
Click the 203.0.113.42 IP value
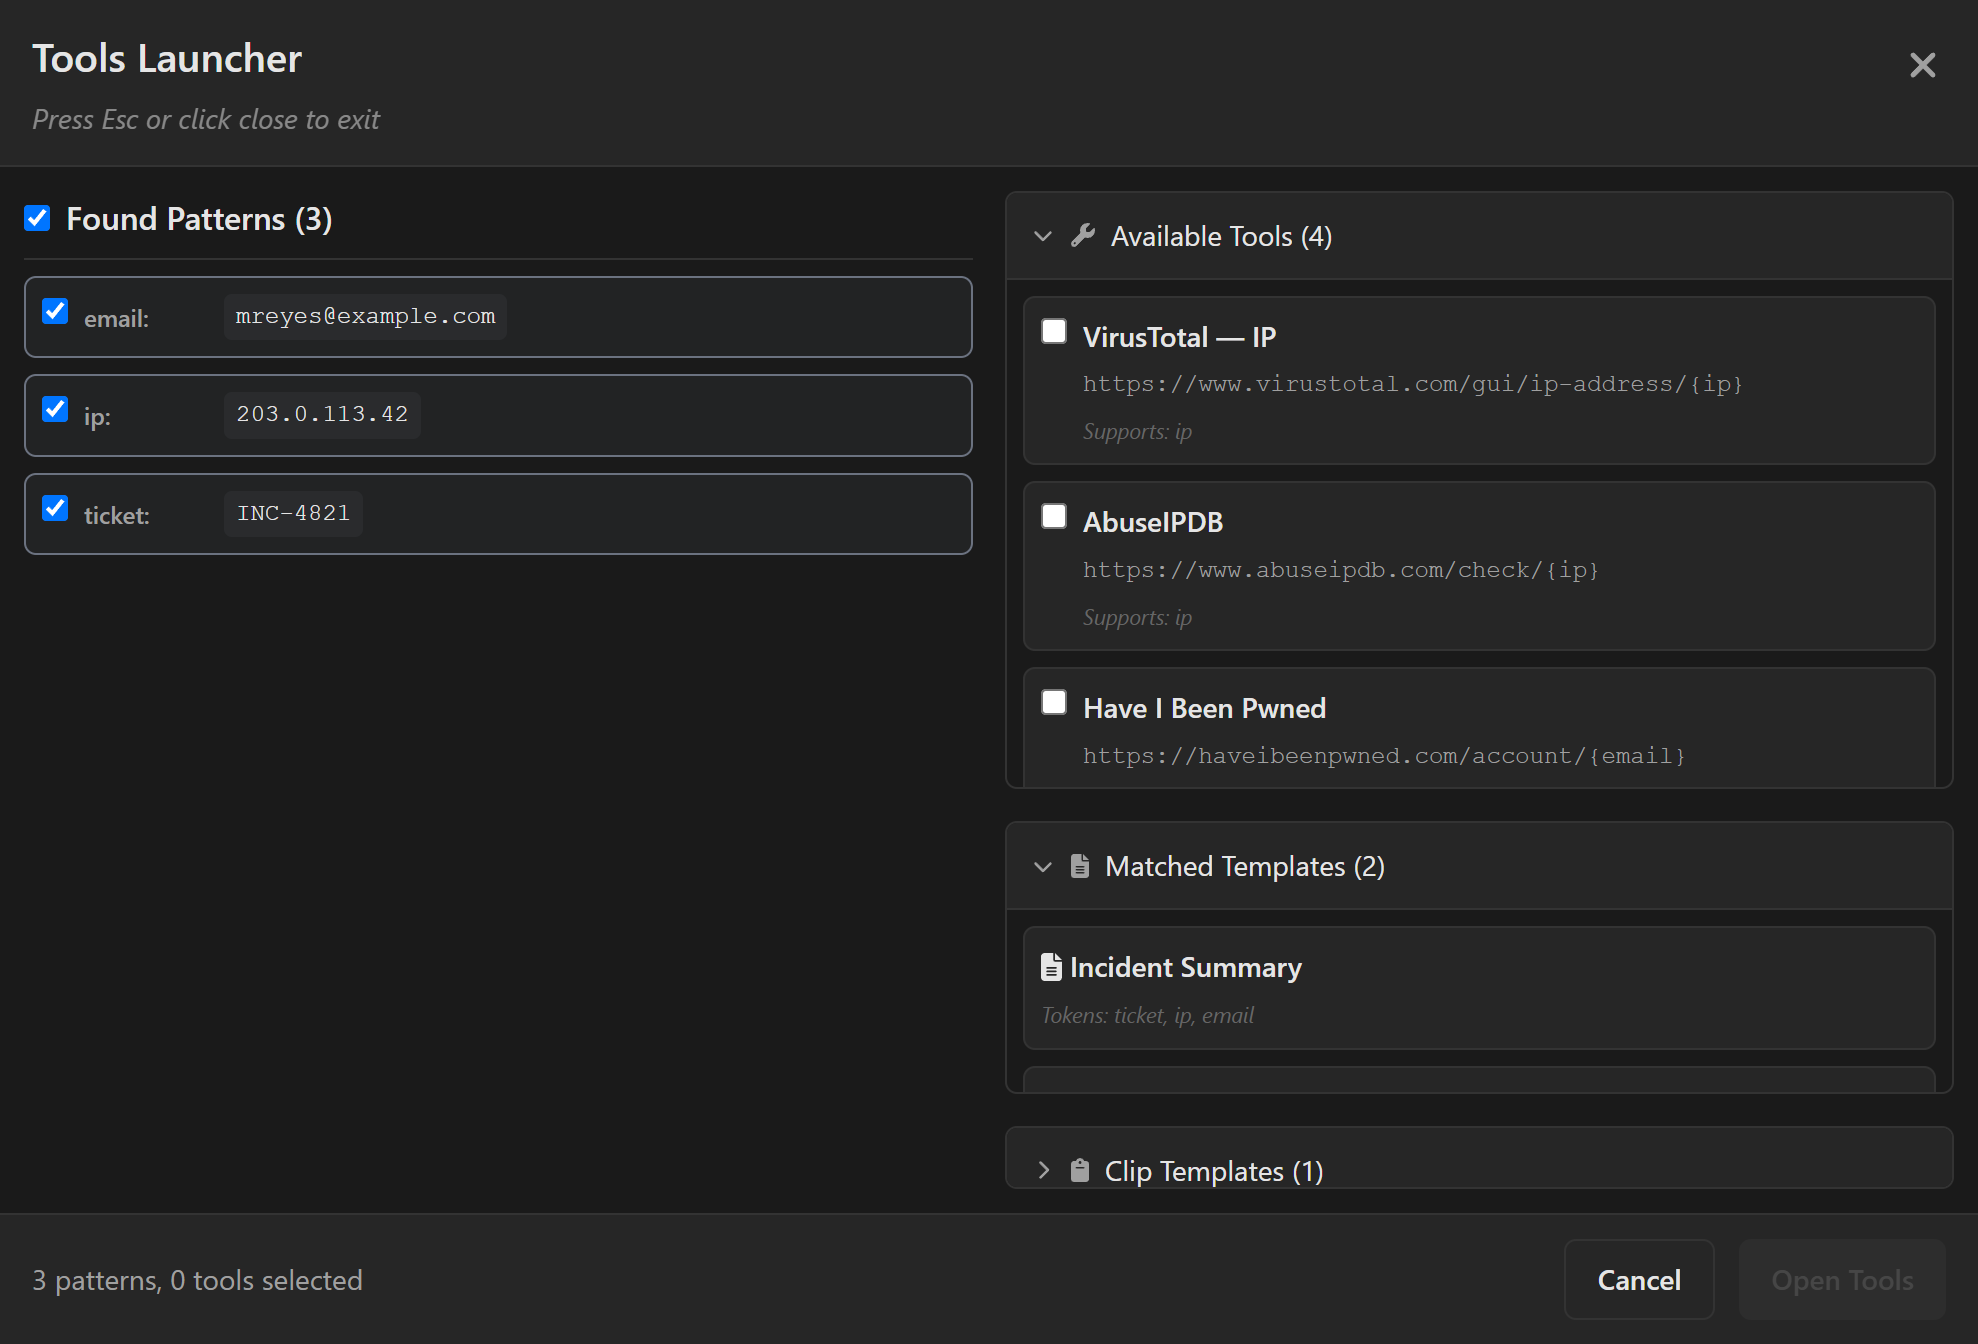click(322, 414)
